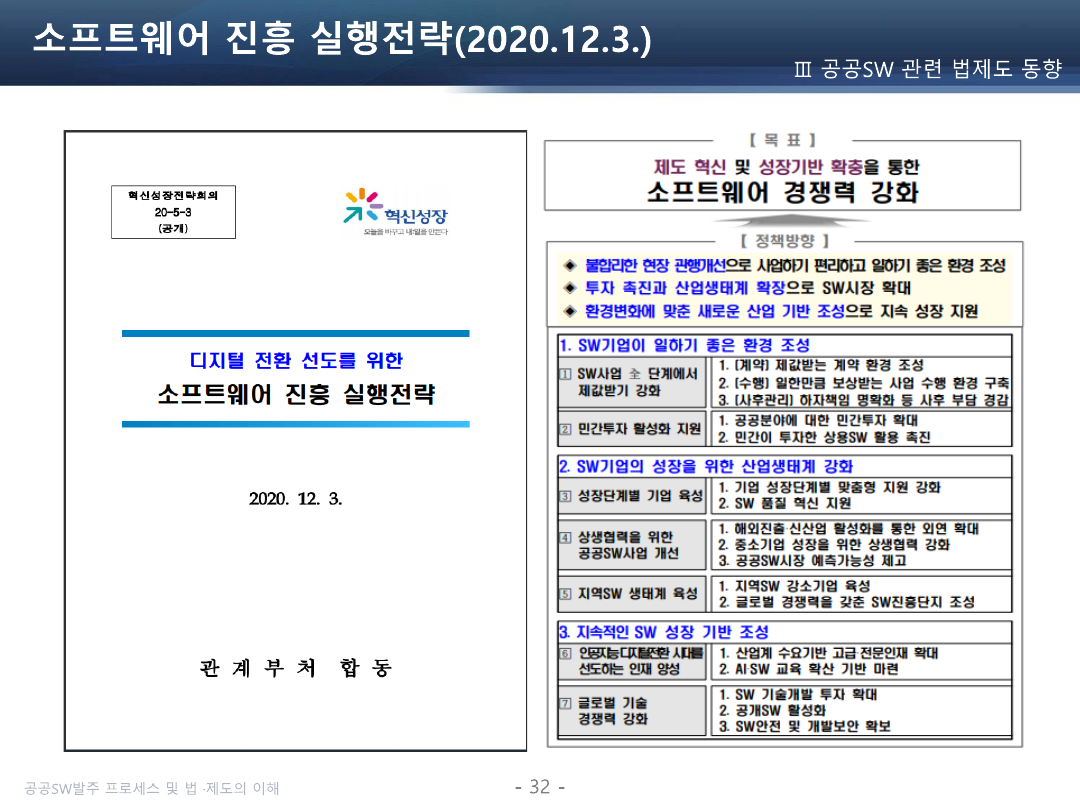This screenshot has width=1080, height=810.
Task: Click the gray arrow below the 목표 box
Action: tap(781, 221)
